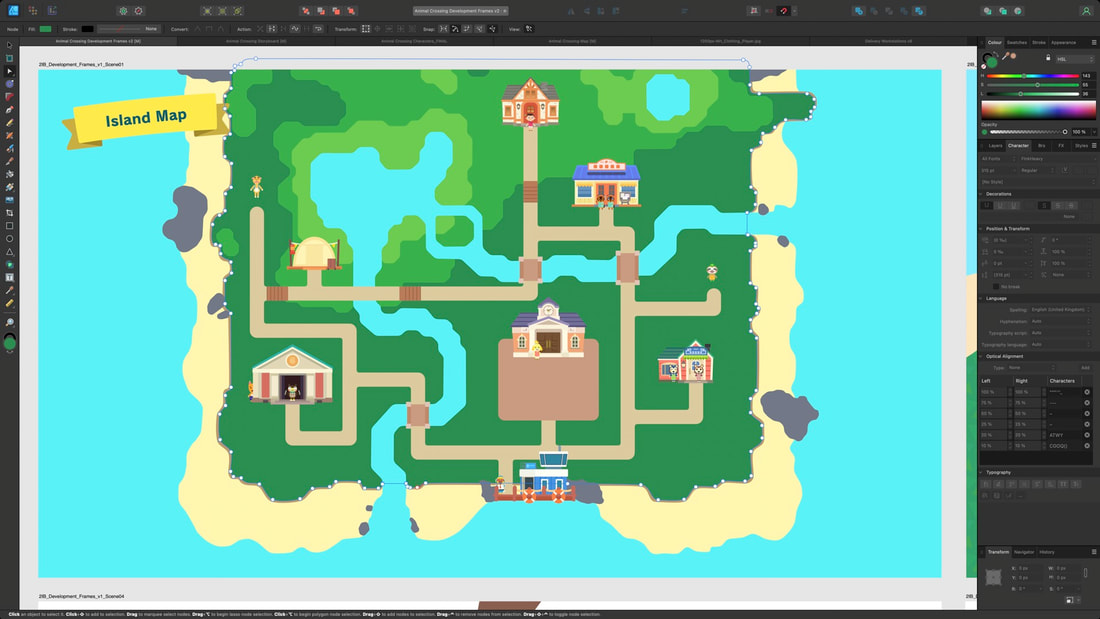Toggle the No break checkbox
The height and width of the screenshot is (619, 1100).
coord(996,286)
